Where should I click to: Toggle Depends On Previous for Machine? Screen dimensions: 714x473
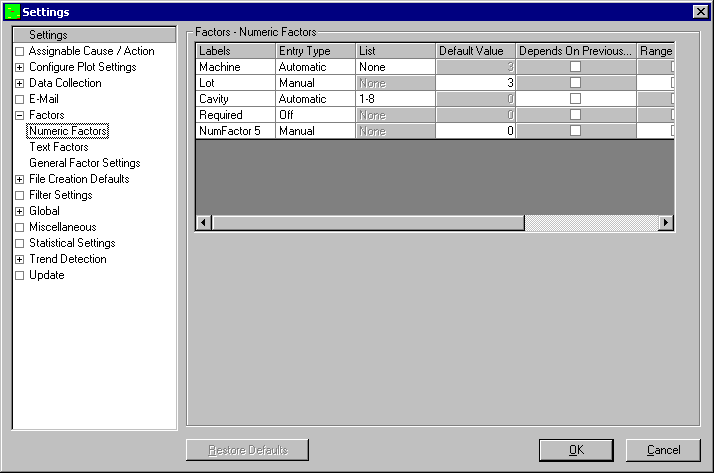[576, 67]
